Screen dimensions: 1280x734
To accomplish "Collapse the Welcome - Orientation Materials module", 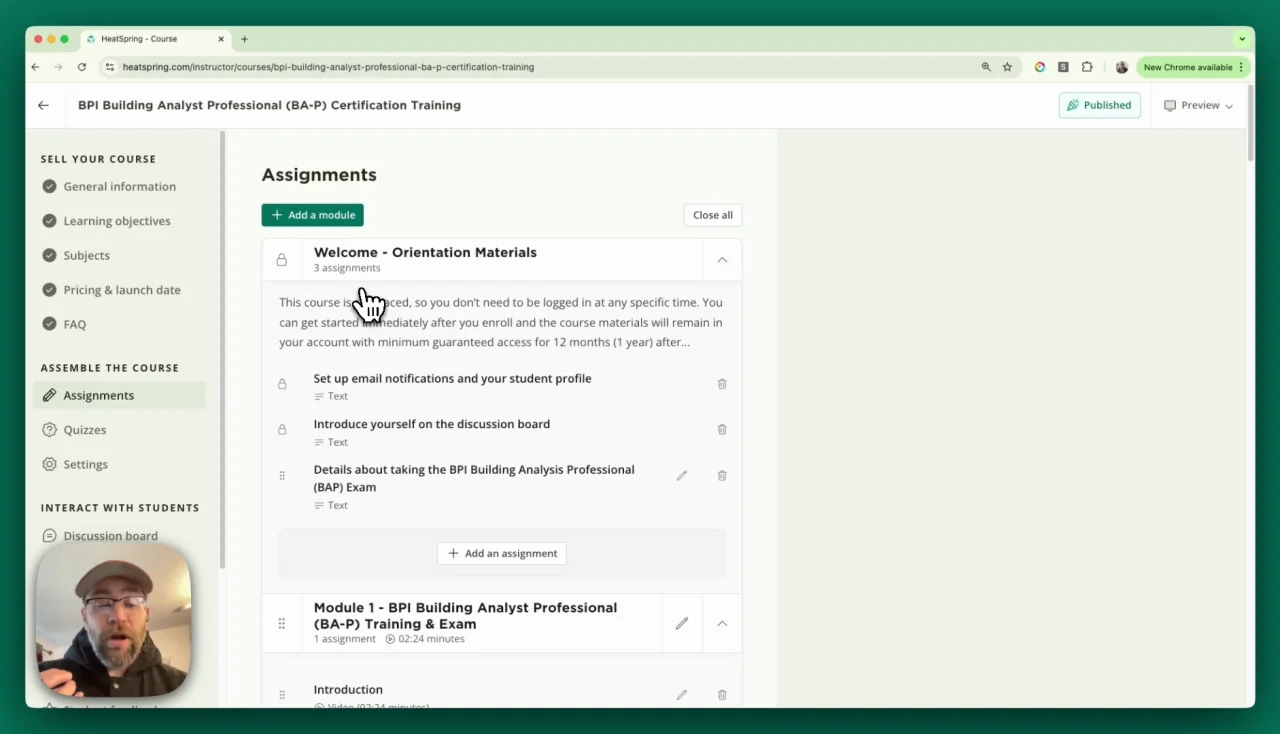I will coord(722,260).
